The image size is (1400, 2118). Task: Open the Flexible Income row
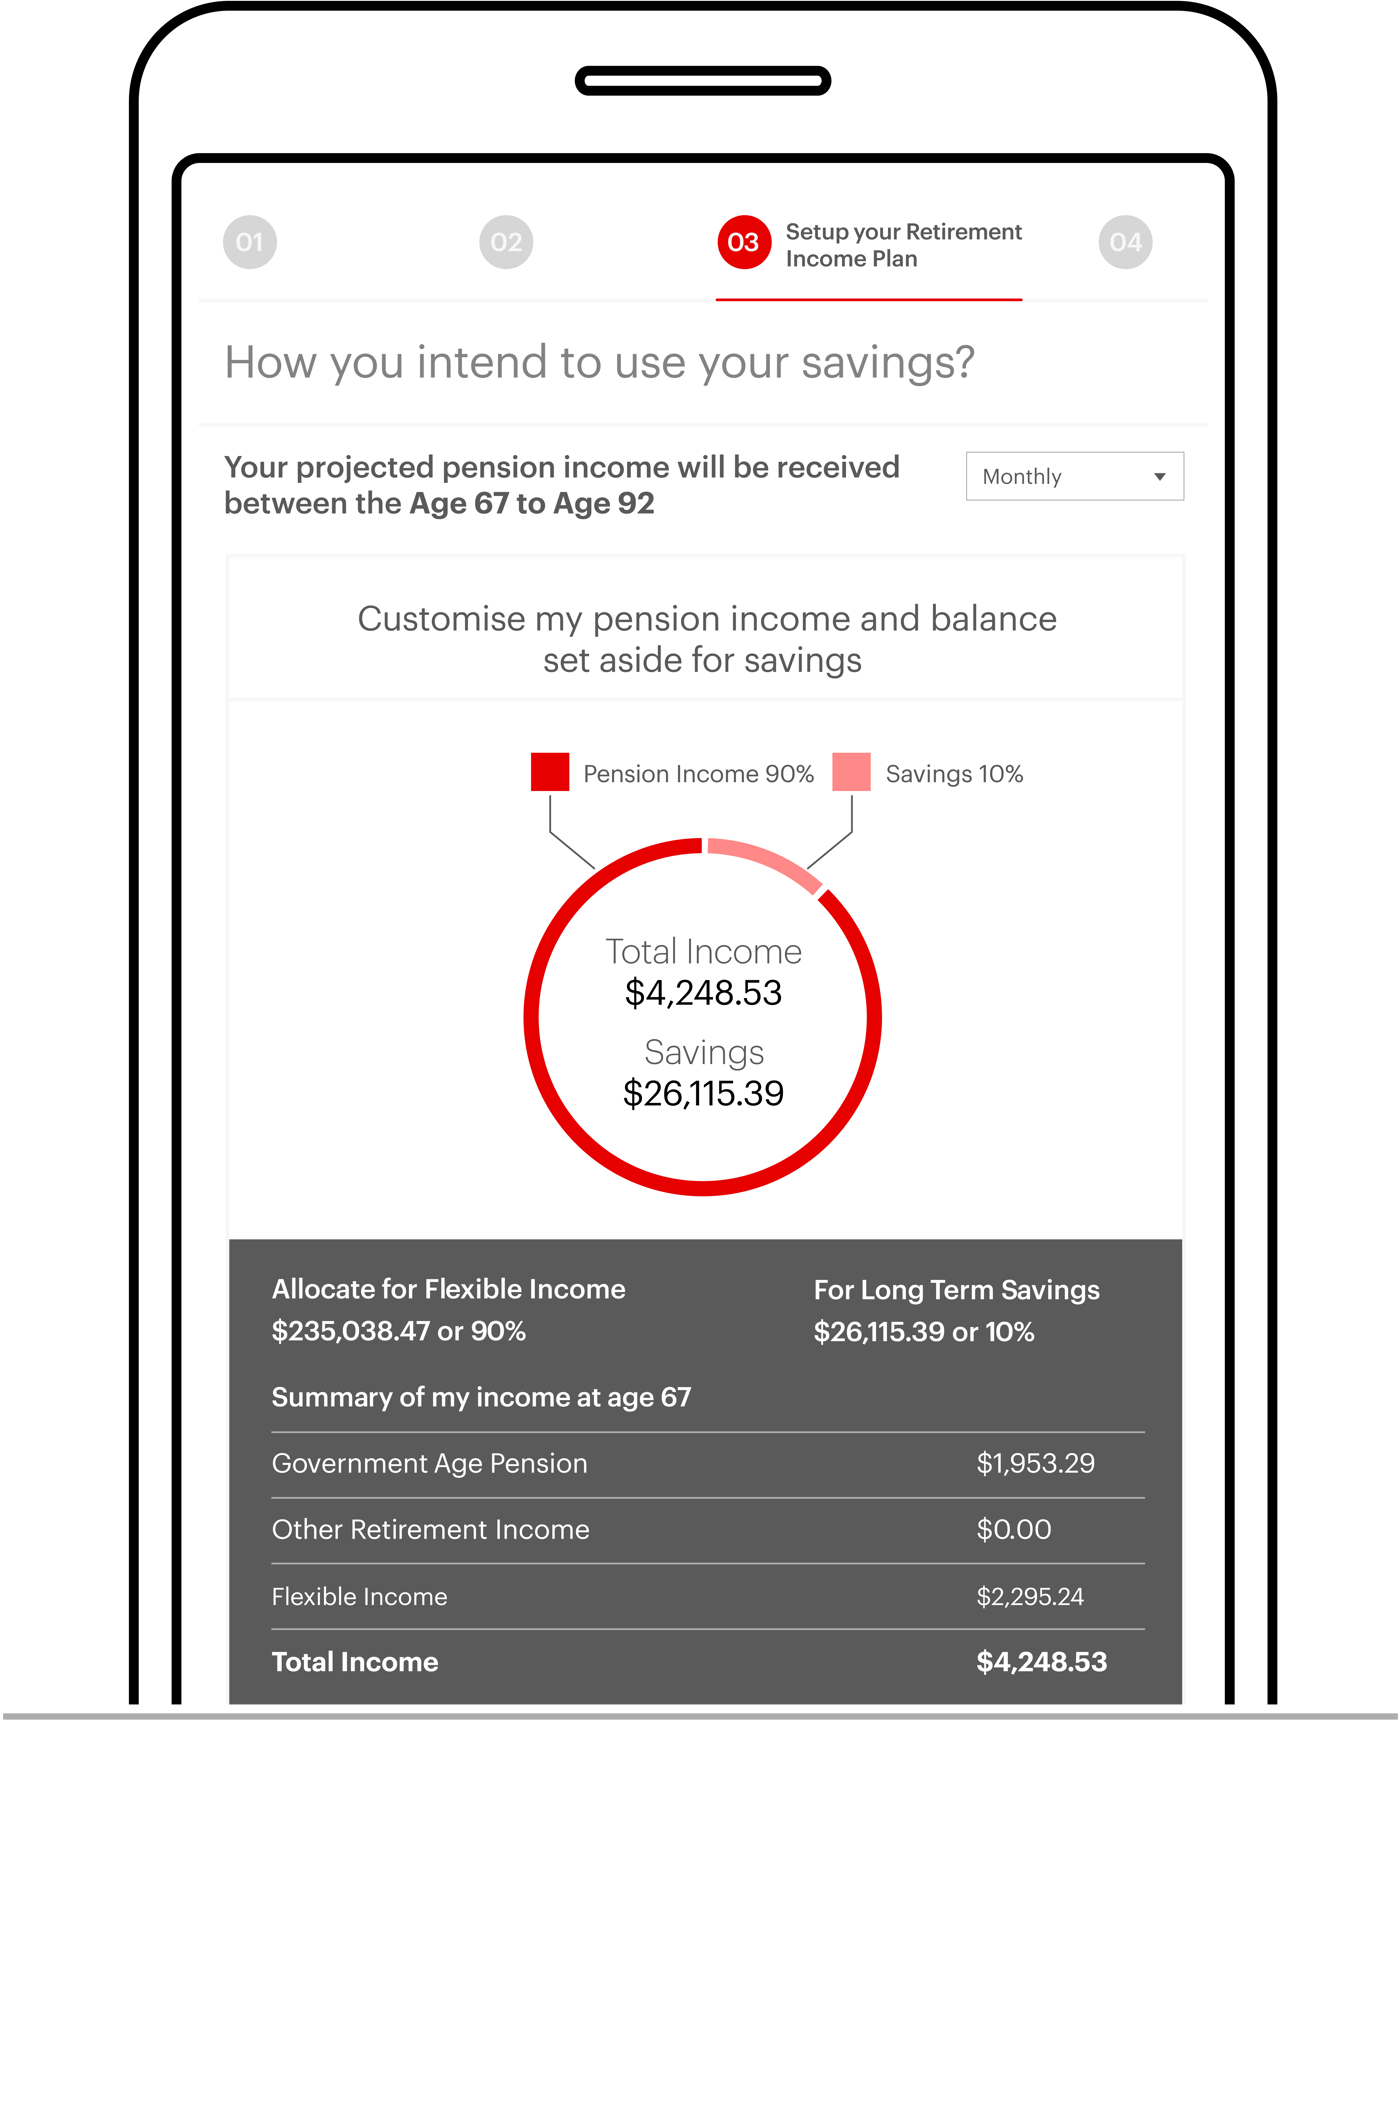[x=707, y=1597]
